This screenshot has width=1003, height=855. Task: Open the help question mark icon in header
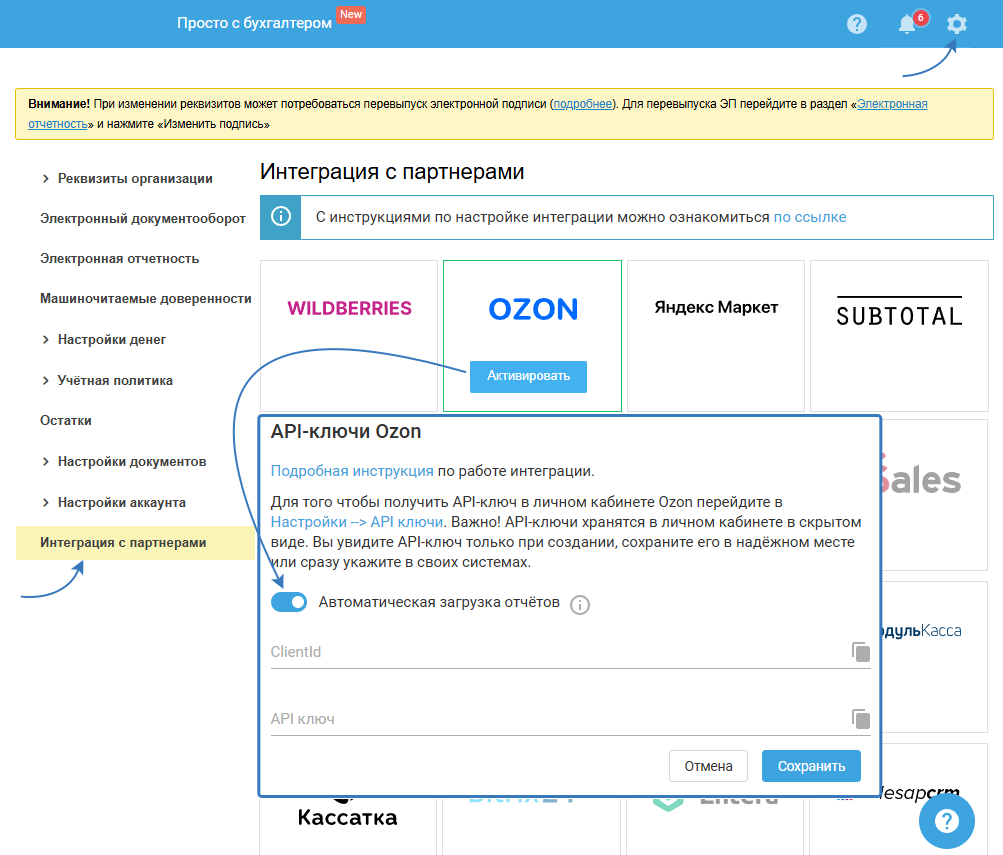click(x=857, y=24)
